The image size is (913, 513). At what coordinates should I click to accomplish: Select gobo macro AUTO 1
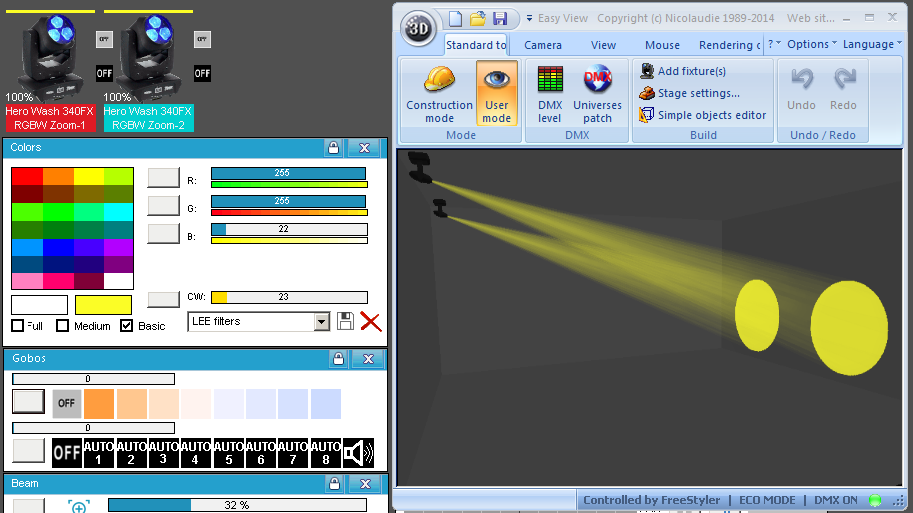click(99, 452)
